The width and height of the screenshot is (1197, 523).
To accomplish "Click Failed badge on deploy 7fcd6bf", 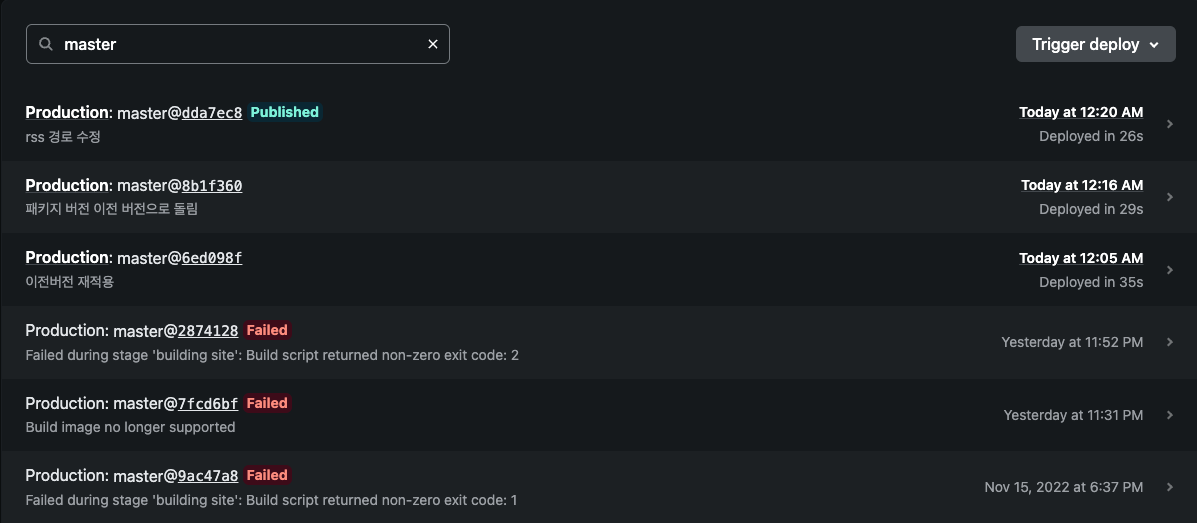I will [x=267, y=402].
